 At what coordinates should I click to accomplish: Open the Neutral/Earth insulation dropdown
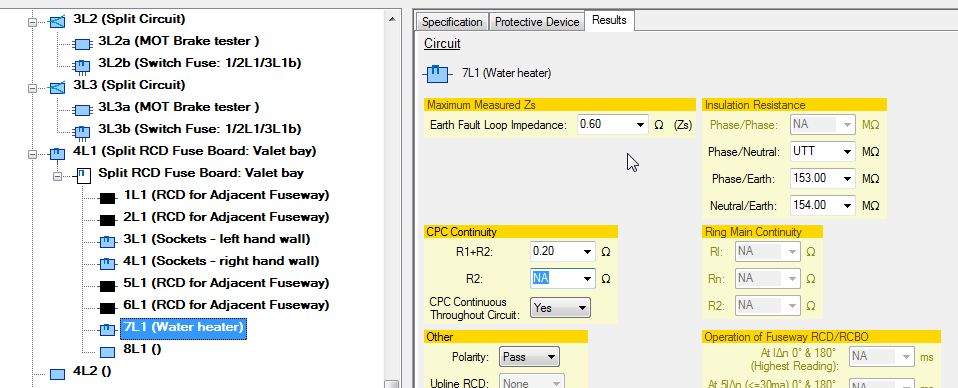pyautogui.click(x=847, y=205)
